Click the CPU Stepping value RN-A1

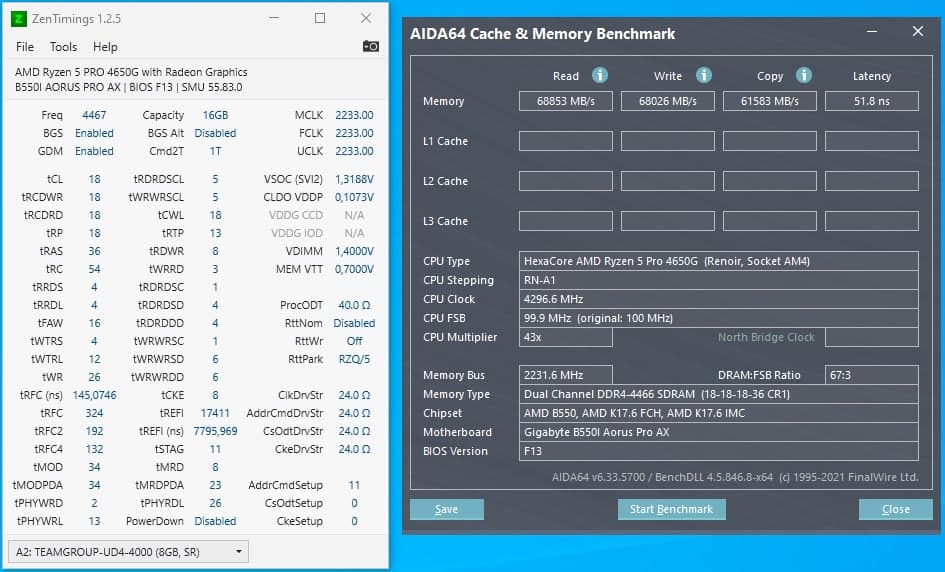(x=718, y=280)
